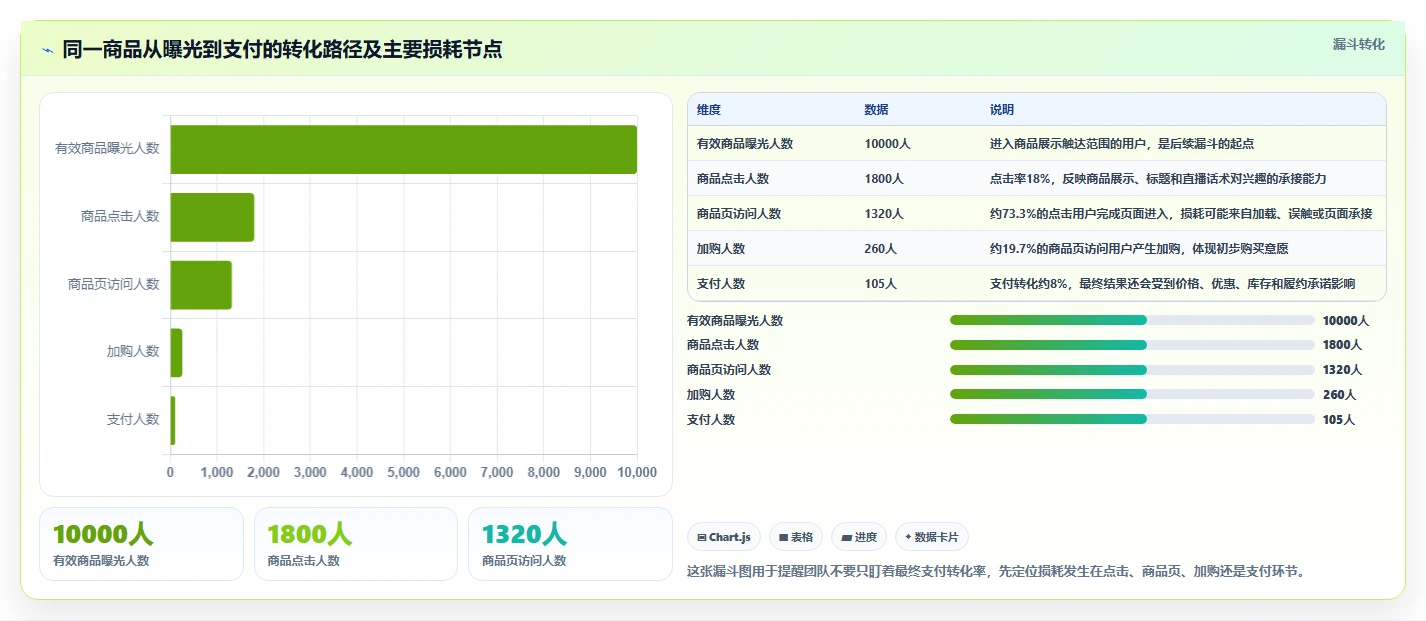The image size is (1426, 621).
Task: Click table value 260人
Action: pos(881,249)
